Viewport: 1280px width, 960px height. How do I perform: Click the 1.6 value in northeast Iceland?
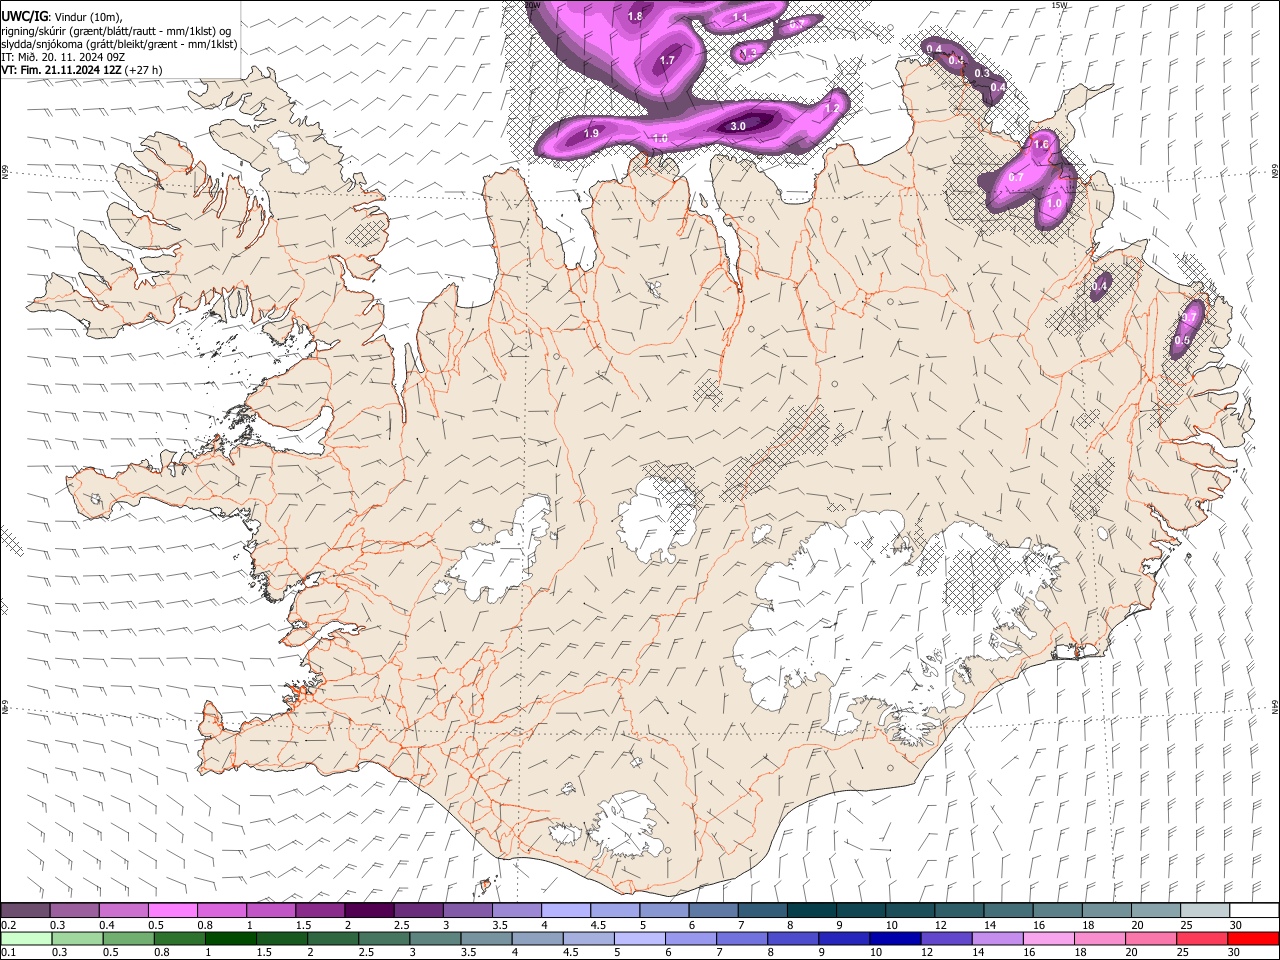(x=1041, y=144)
